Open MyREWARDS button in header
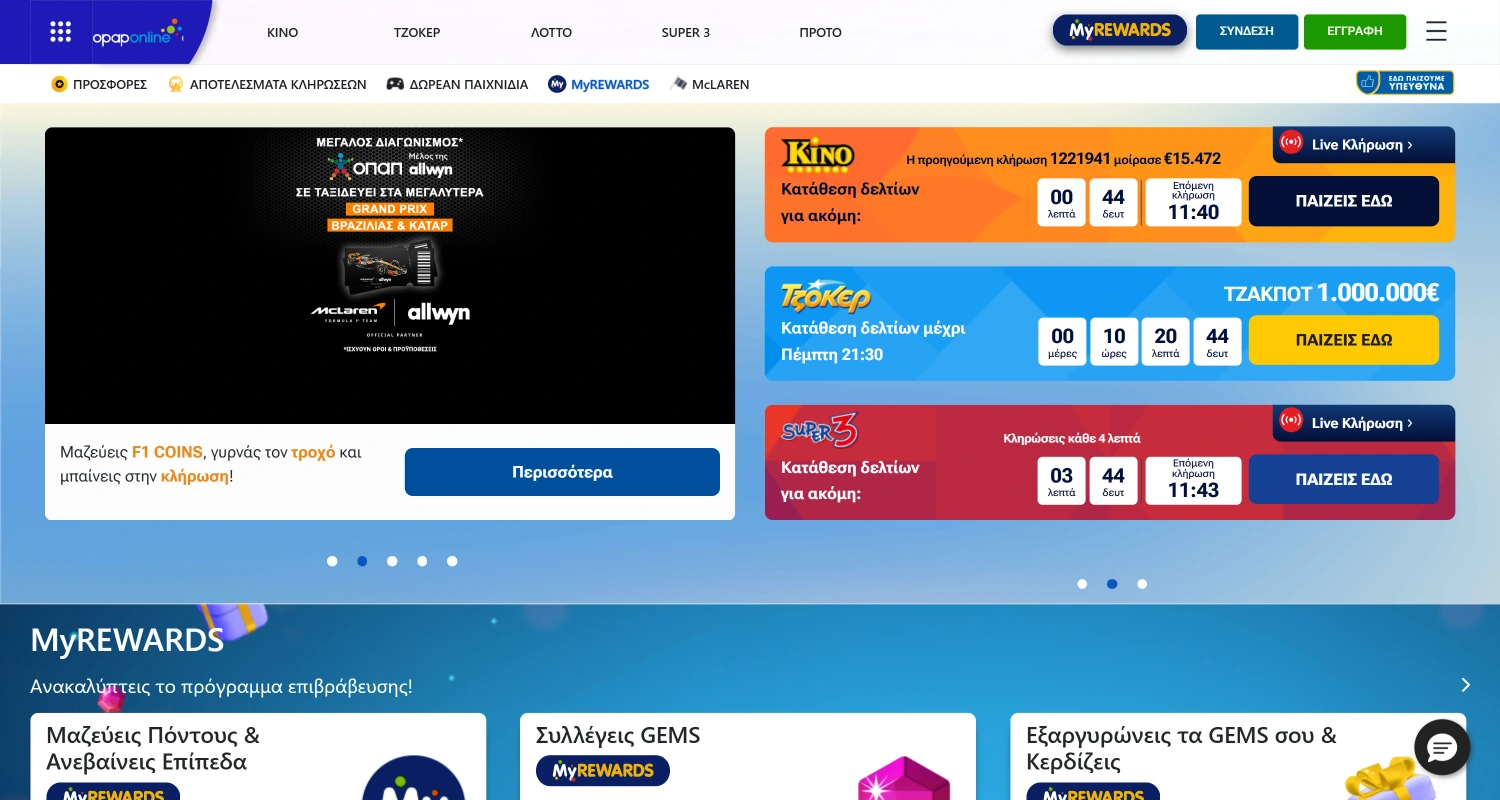1500x800 pixels. 1119,31
